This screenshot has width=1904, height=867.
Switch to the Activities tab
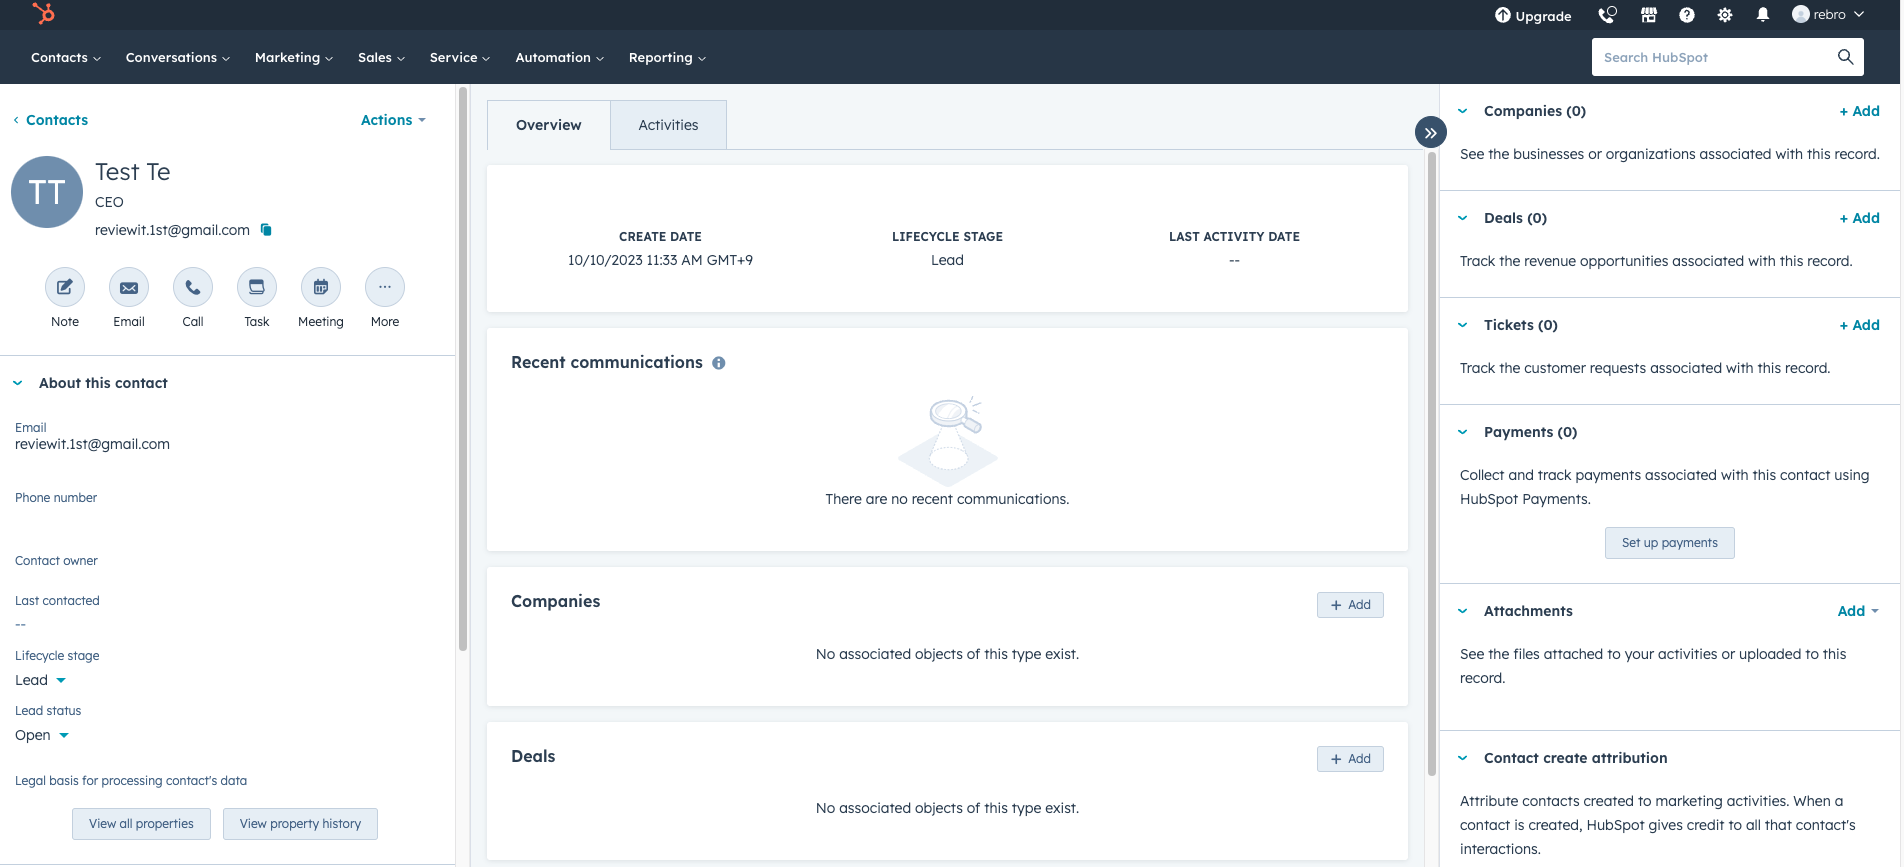668,125
